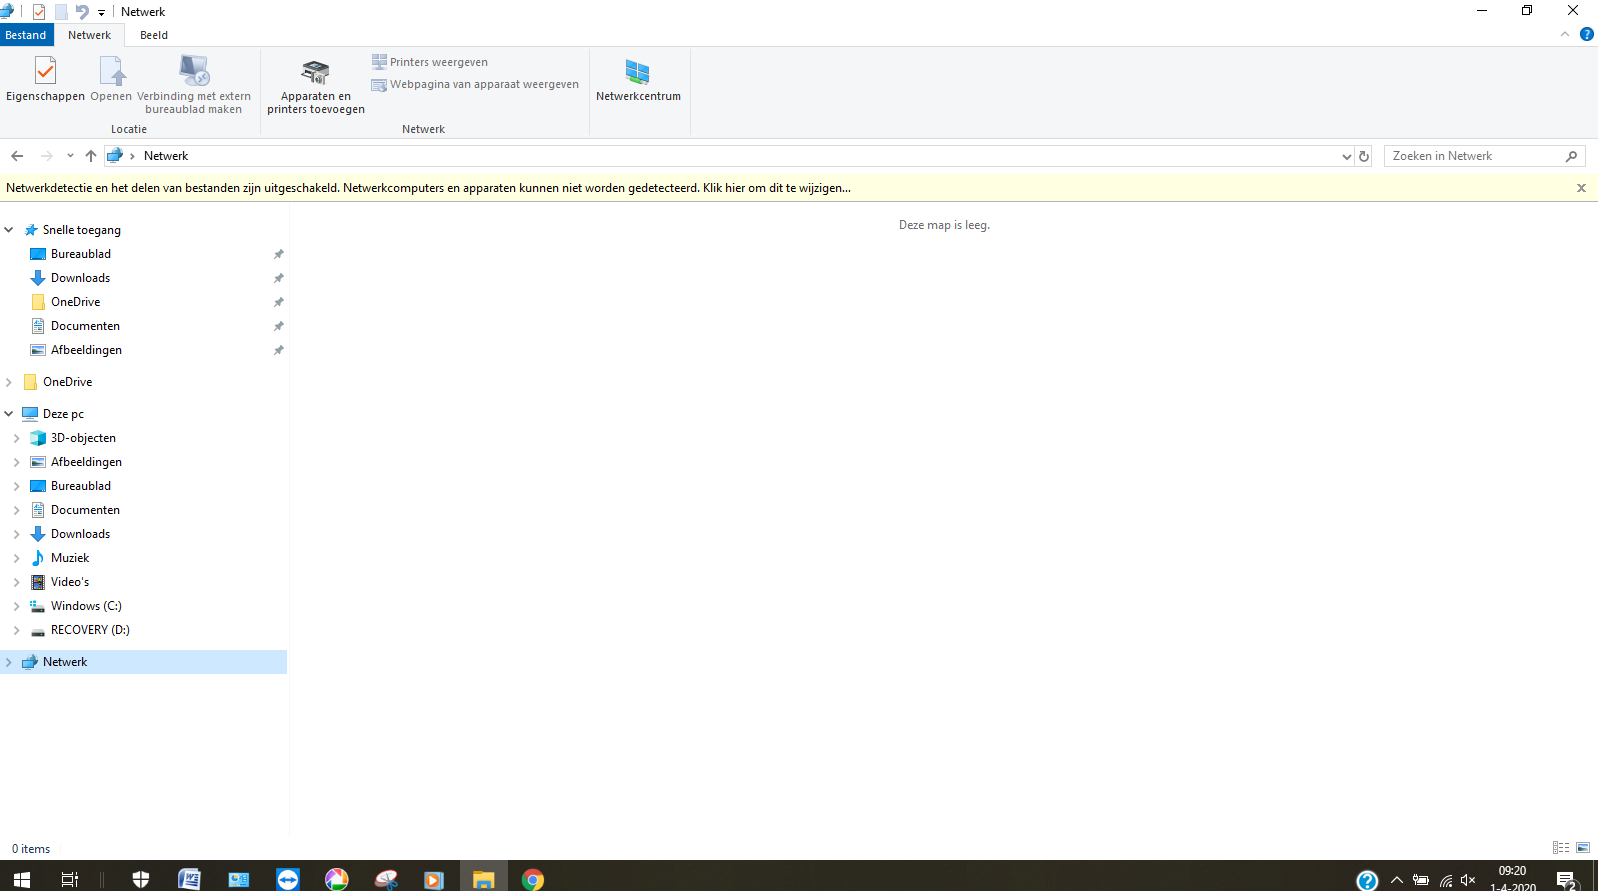
Task: Go up one folder level
Action: (91, 156)
